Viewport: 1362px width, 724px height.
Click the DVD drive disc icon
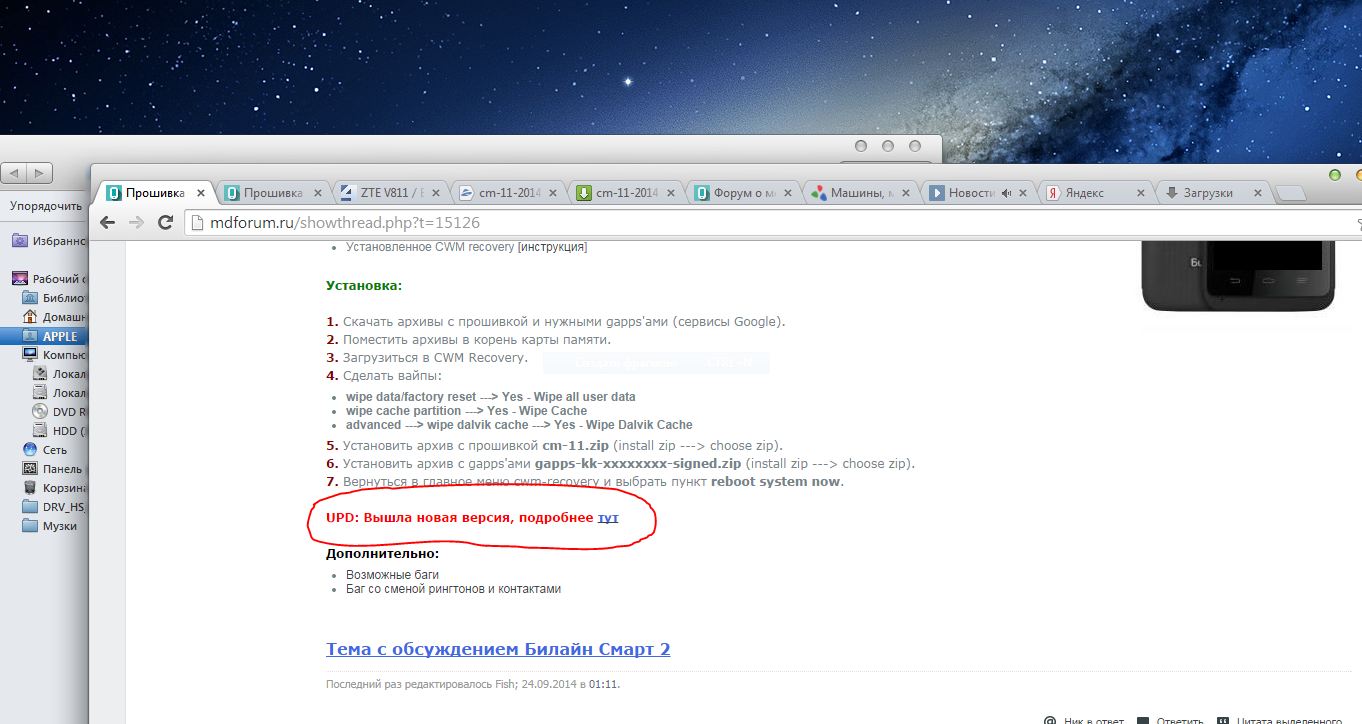[x=40, y=411]
